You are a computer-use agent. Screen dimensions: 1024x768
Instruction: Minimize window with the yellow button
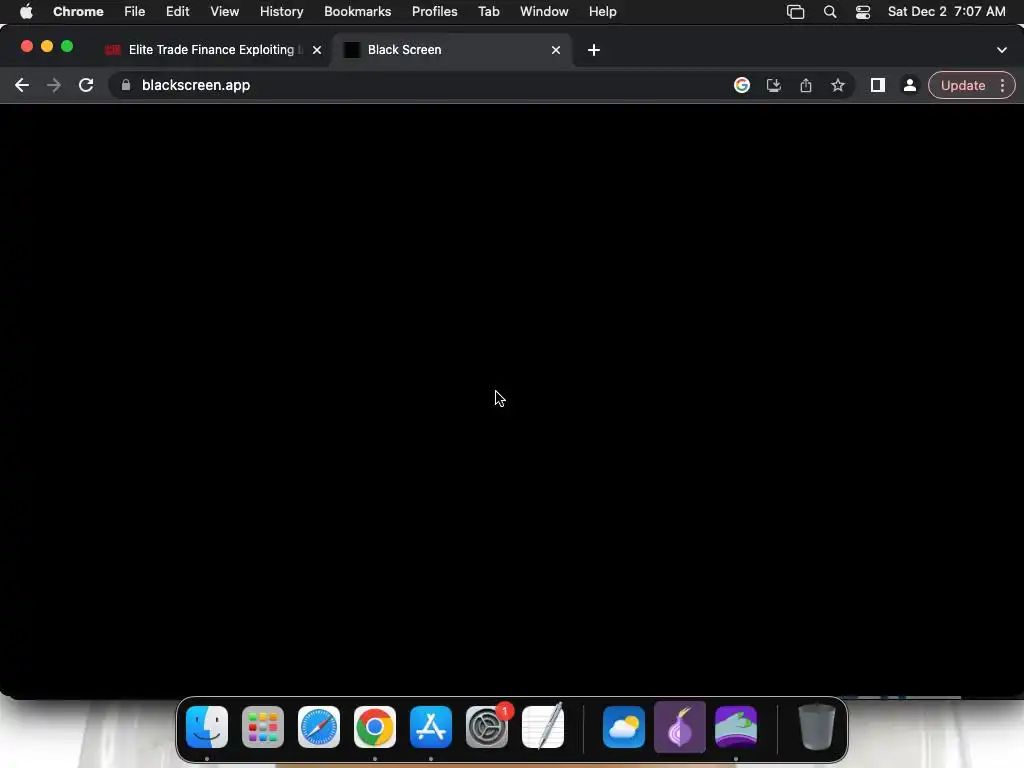47,46
